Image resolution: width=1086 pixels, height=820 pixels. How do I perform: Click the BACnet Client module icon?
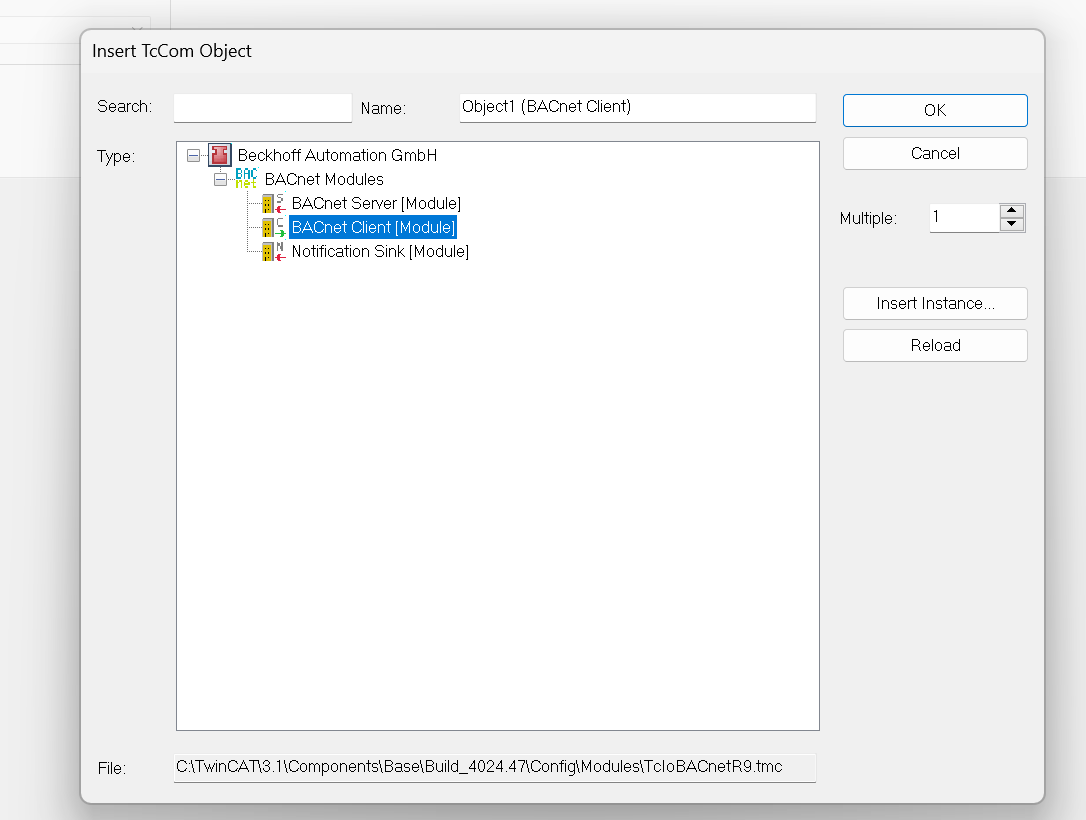(x=274, y=227)
